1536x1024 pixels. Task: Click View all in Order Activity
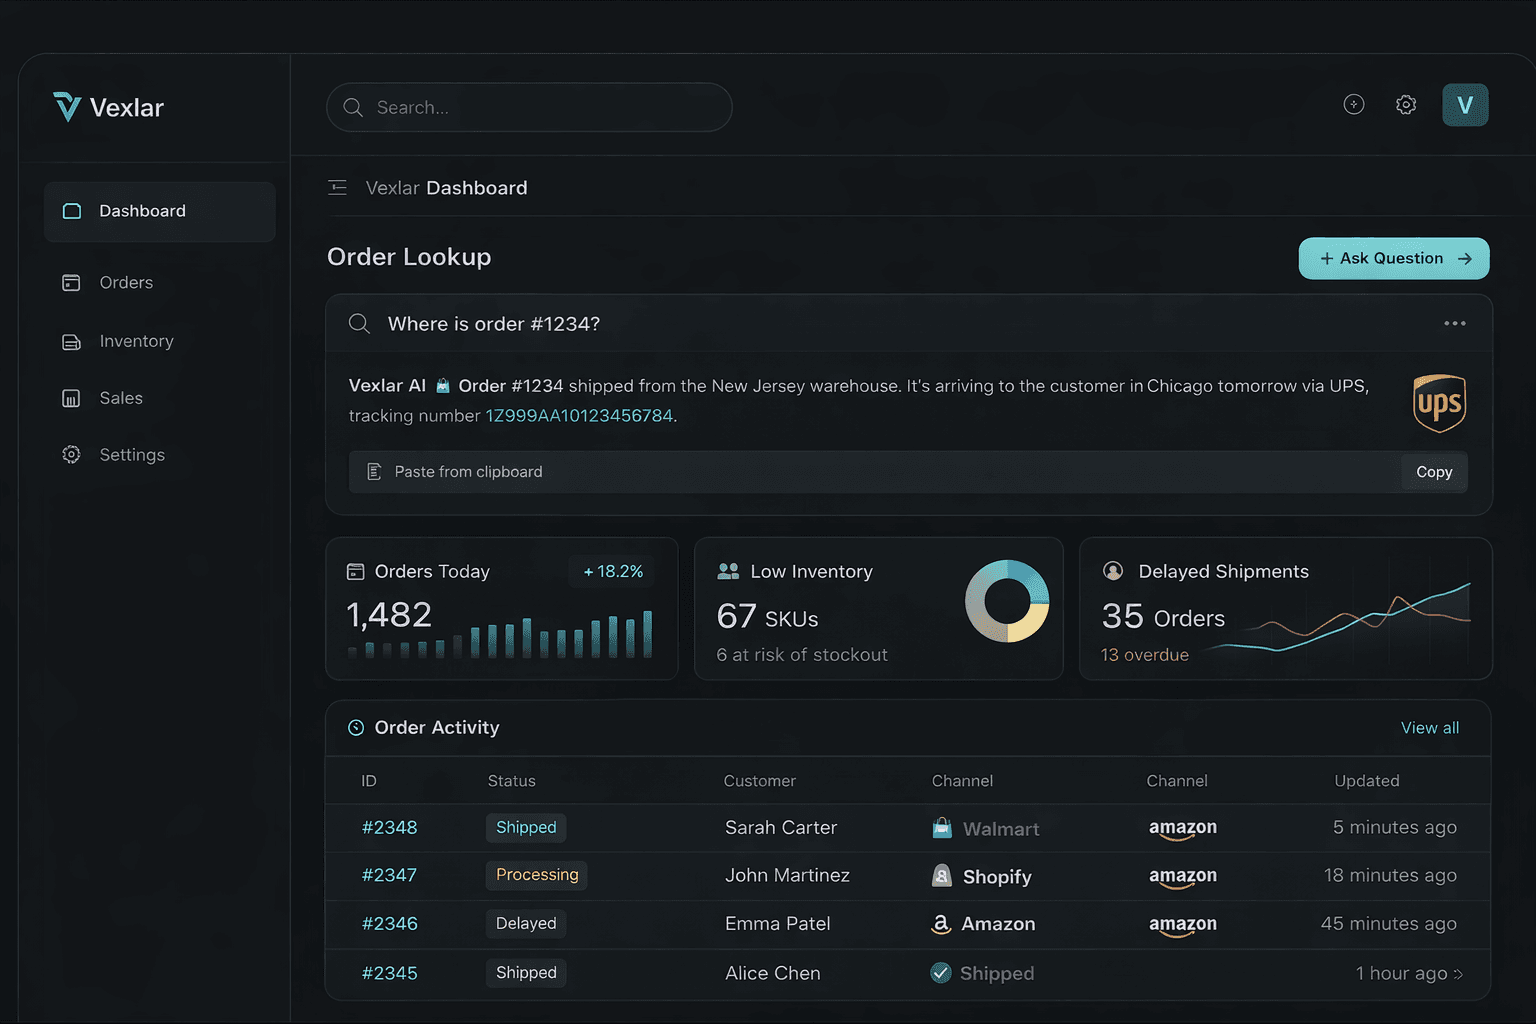click(x=1429, y=728)
